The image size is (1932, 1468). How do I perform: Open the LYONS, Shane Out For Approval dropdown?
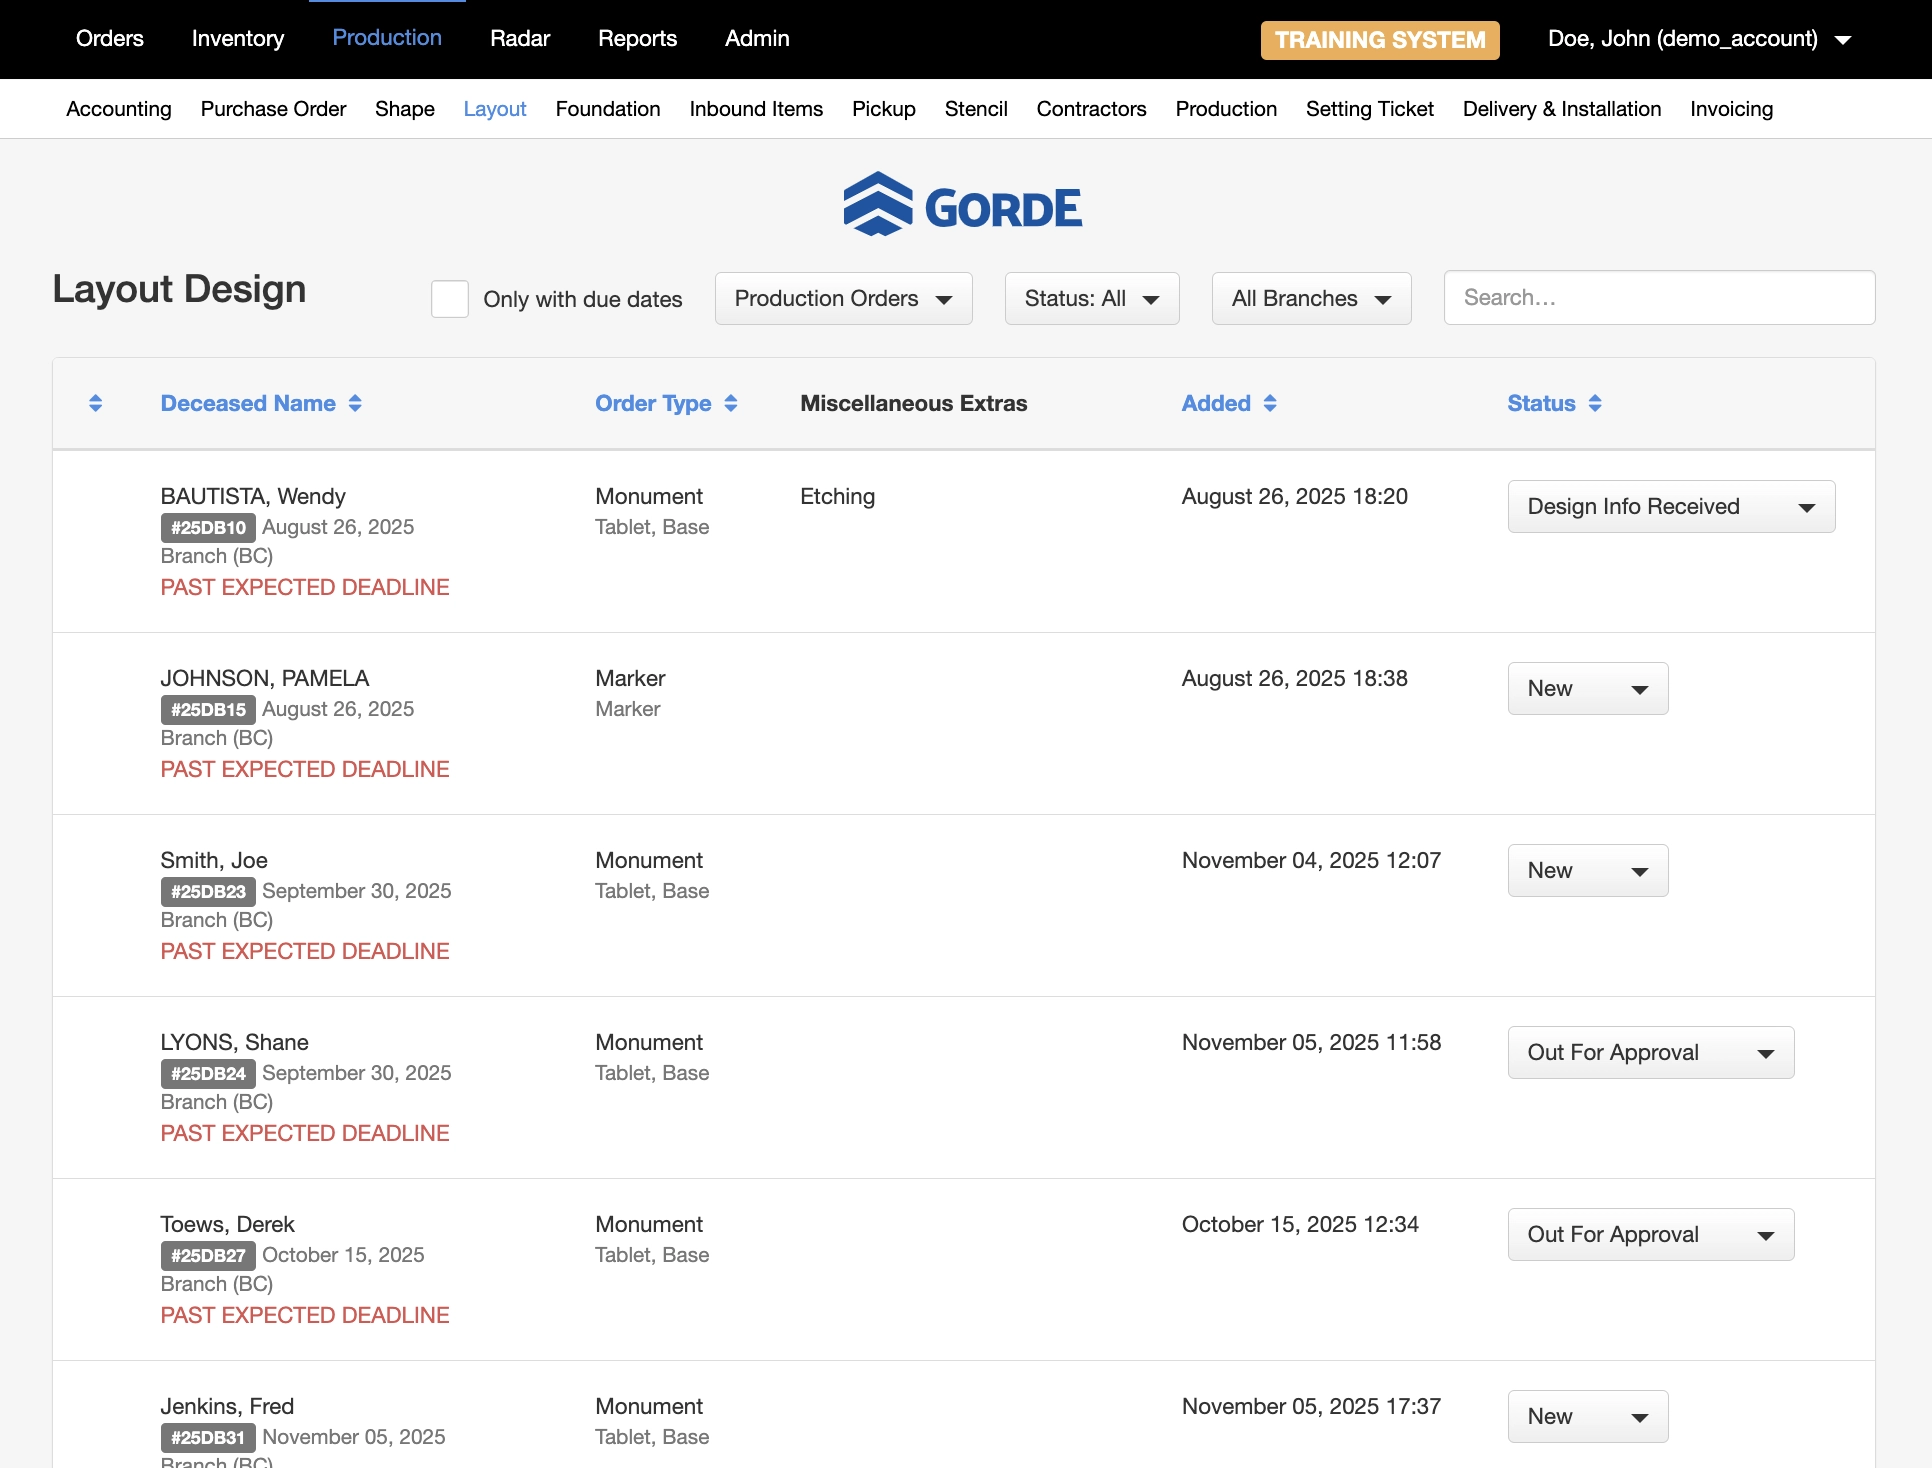1650,1053
